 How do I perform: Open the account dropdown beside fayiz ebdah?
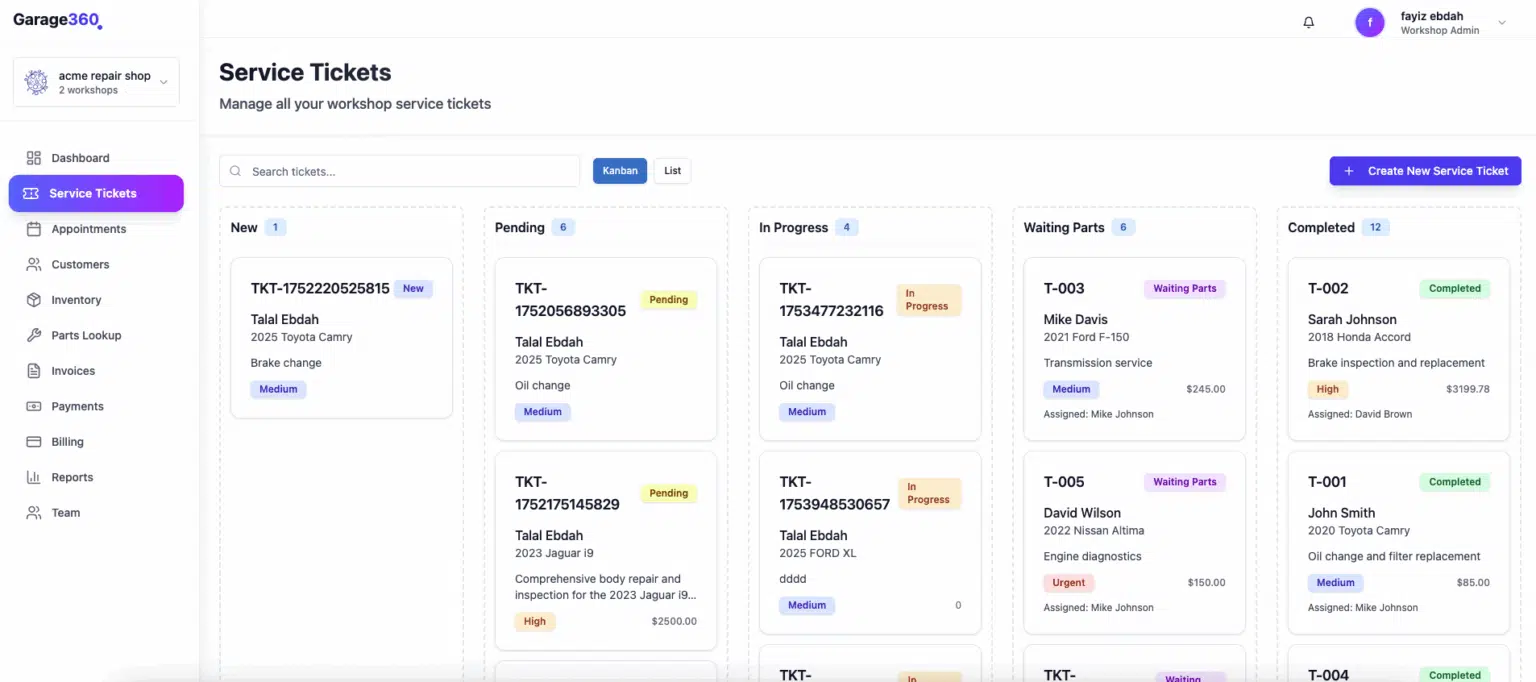pos(1500,21)
